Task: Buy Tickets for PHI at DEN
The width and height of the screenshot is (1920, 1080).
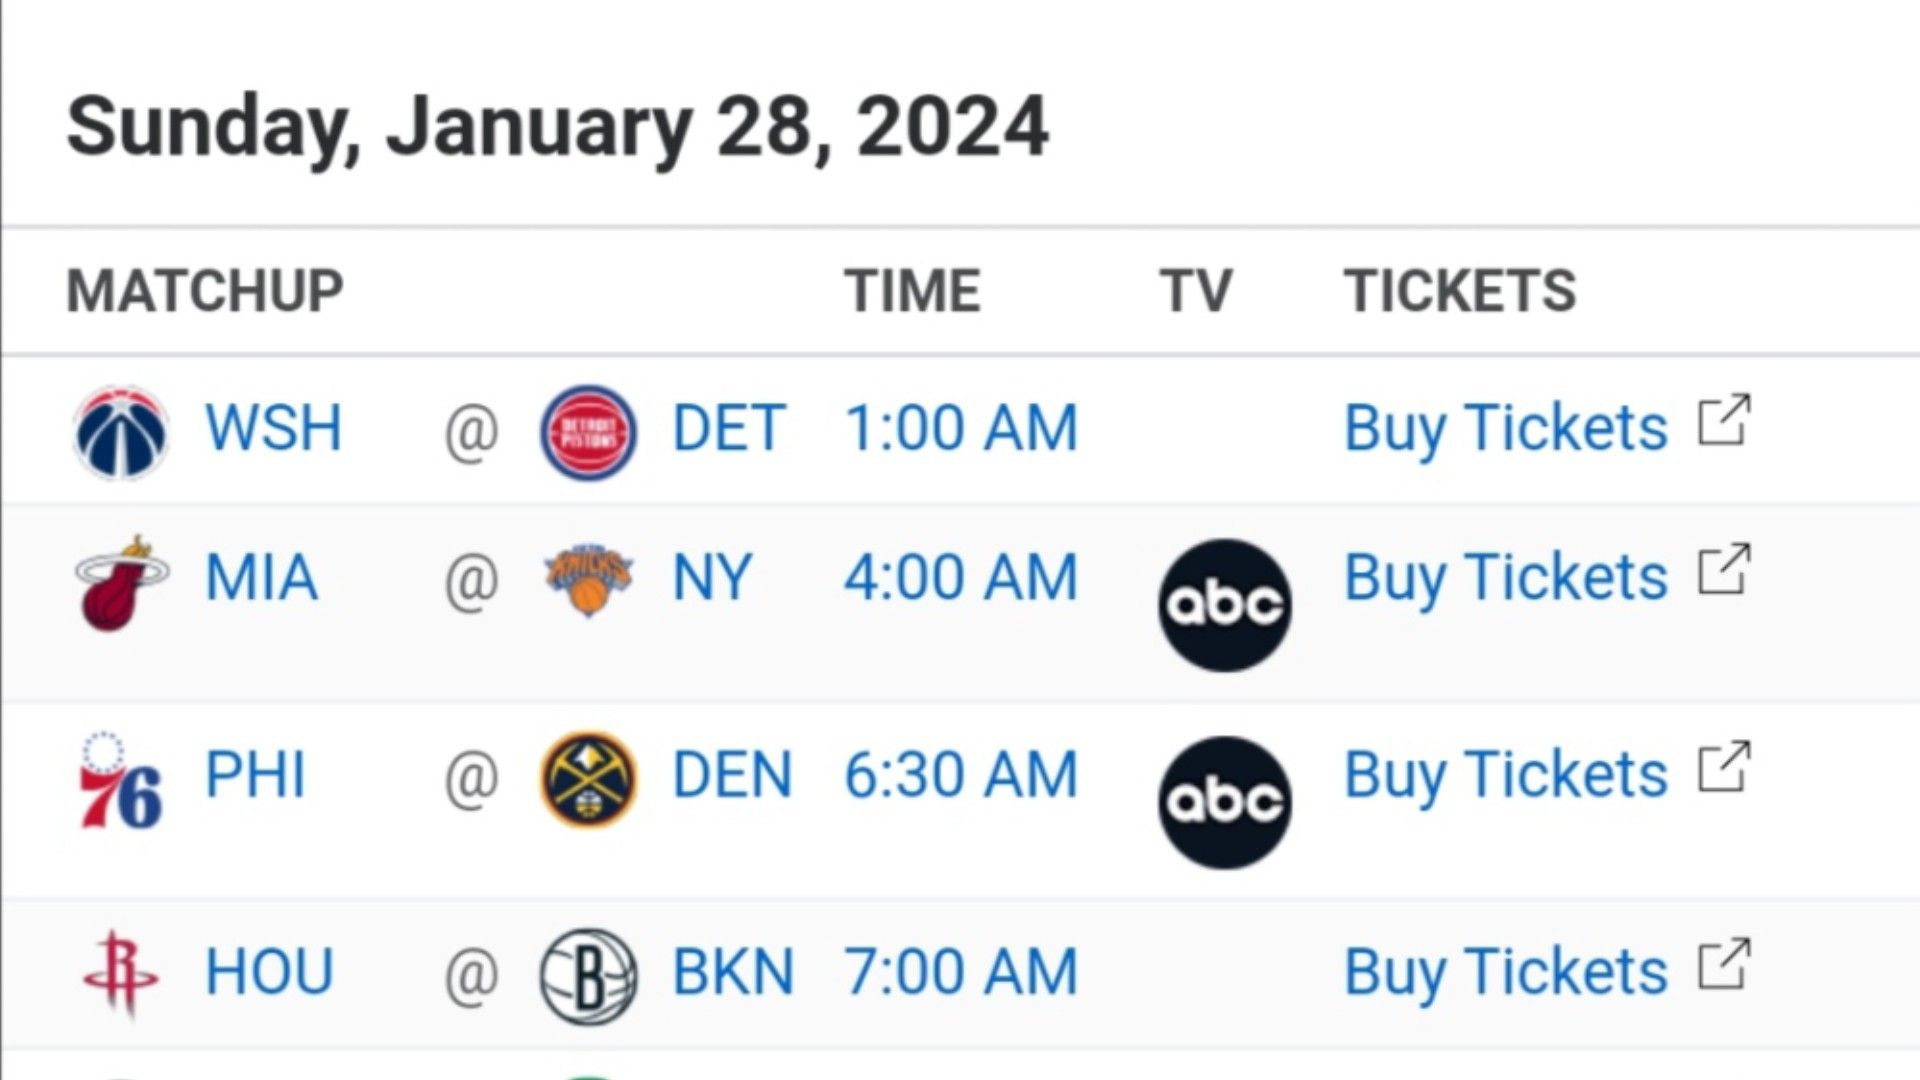Action: click(1505, 775)
